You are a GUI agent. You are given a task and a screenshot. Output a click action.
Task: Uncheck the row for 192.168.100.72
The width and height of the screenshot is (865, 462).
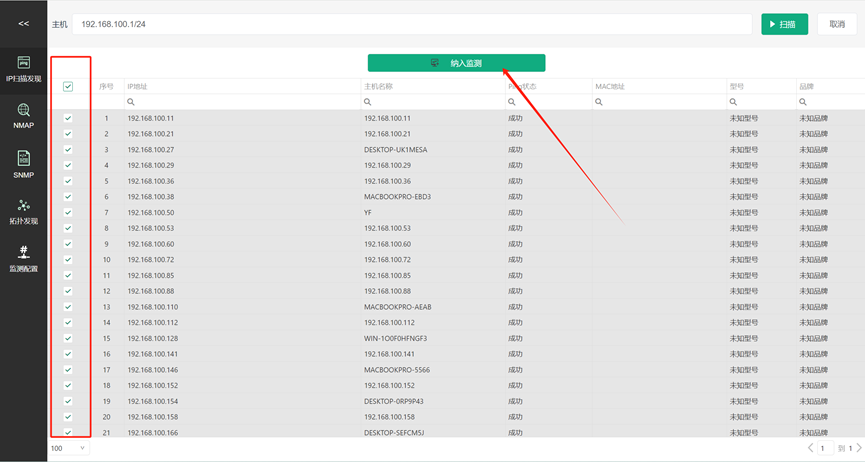[x=68, y=259]
